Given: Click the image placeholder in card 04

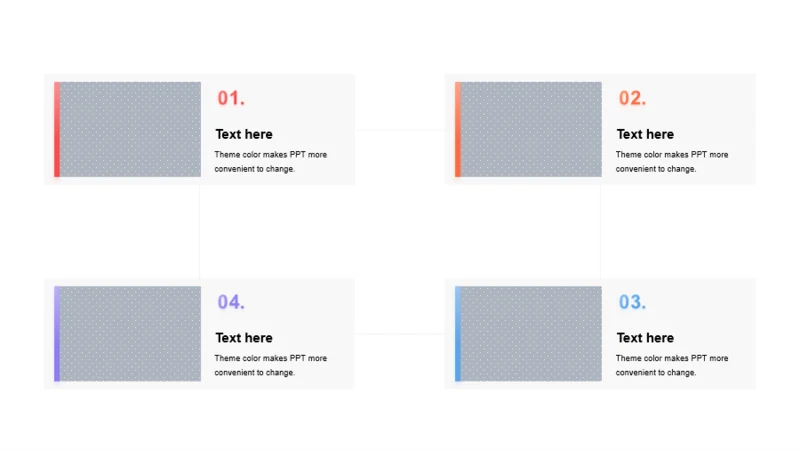Looking at the screenshot, I should pyautogui.click(x=131, y=334).
